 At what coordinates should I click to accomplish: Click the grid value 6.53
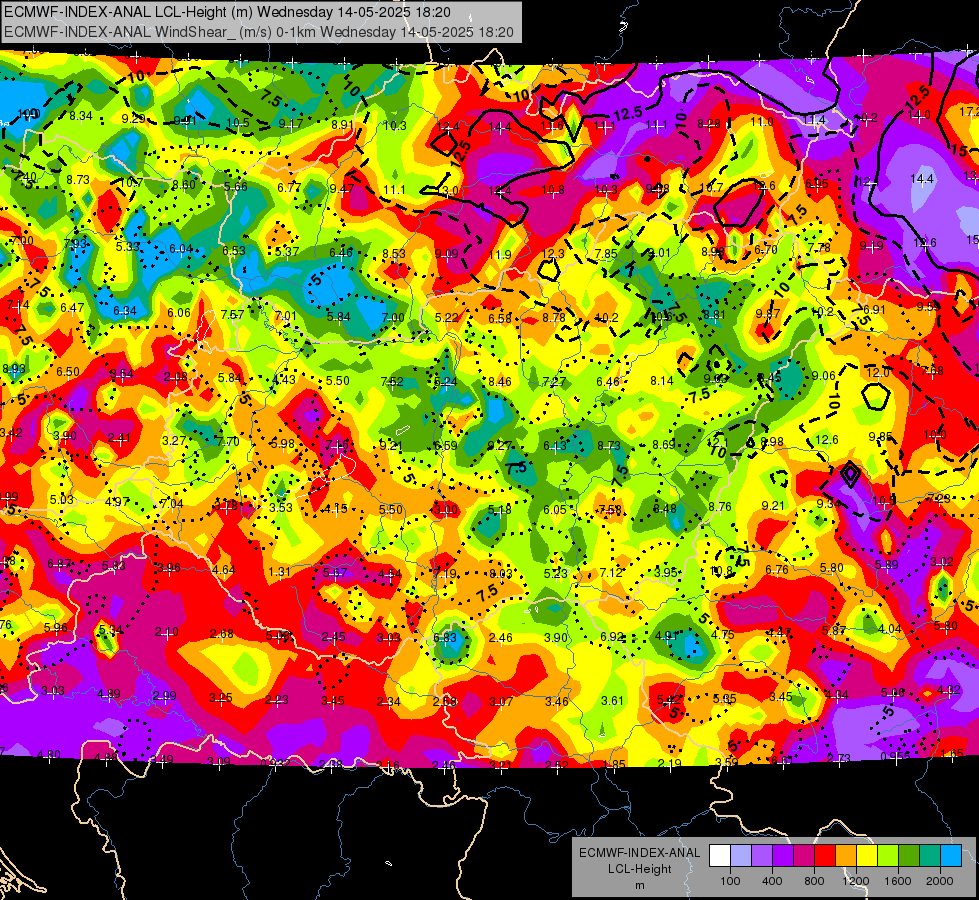pyautogui.click(x=234, y=250)
